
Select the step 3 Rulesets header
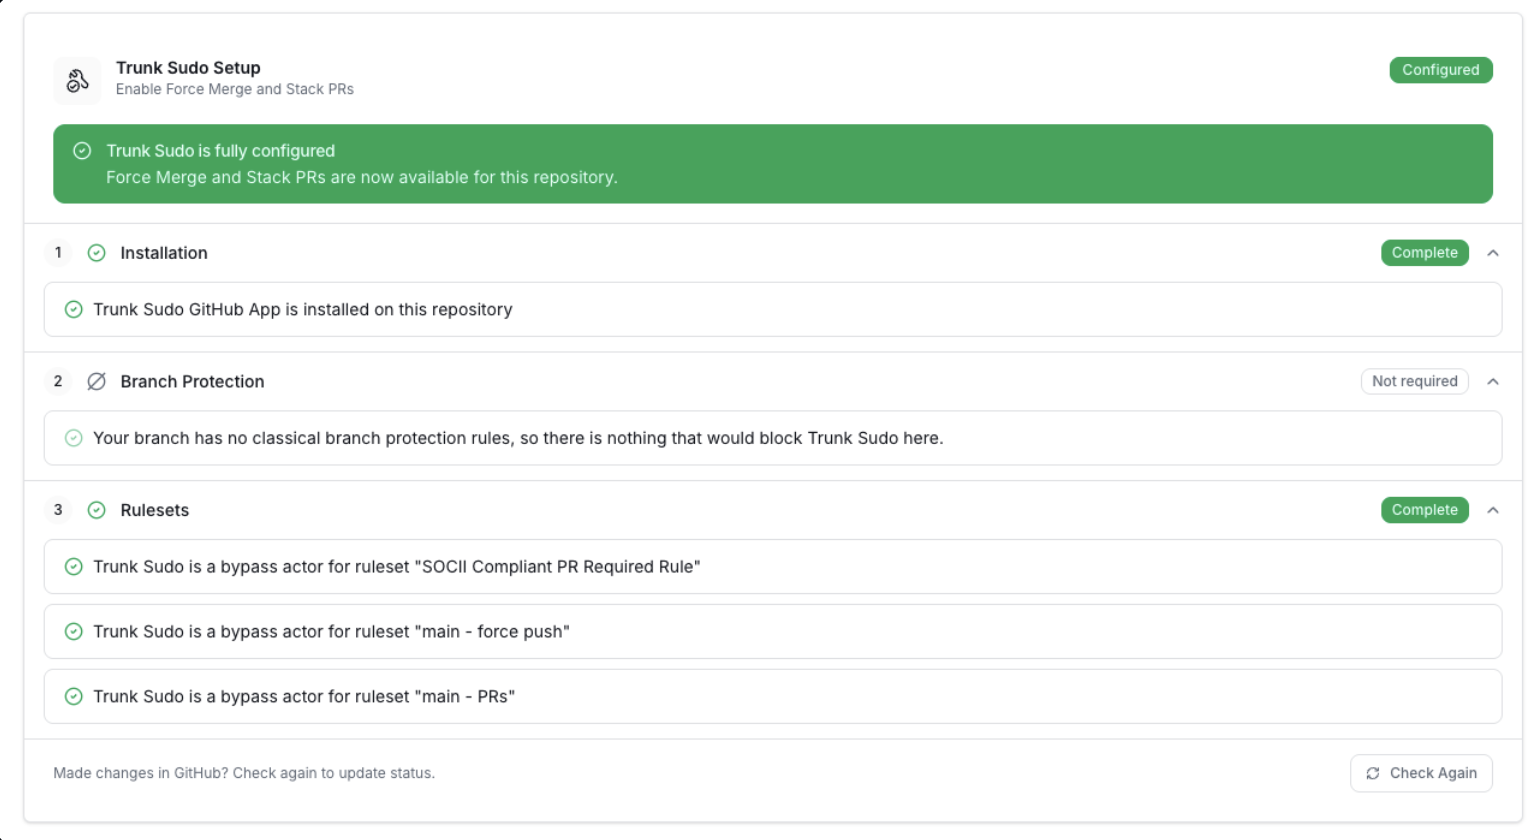click(x=154, y=510)
